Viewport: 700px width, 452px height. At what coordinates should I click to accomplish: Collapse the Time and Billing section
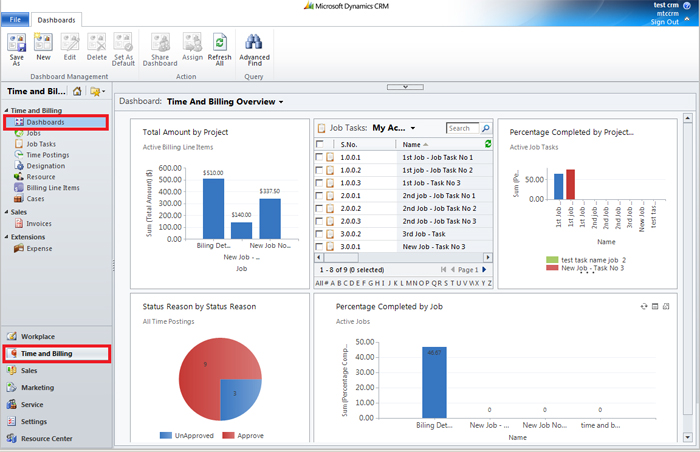(x=5, y=110)
